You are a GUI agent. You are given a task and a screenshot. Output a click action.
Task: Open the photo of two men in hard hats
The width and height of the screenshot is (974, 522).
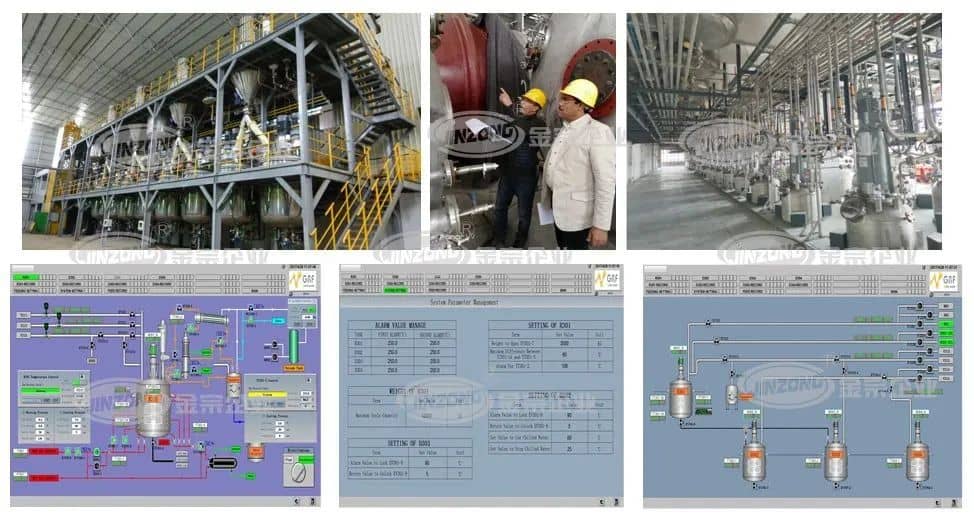pos(522,131)
